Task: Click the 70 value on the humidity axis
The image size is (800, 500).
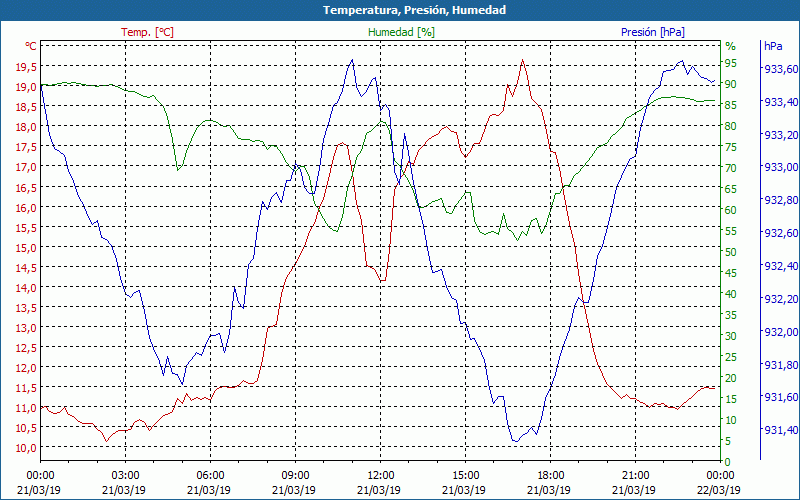Action: [x=731, y=168]
